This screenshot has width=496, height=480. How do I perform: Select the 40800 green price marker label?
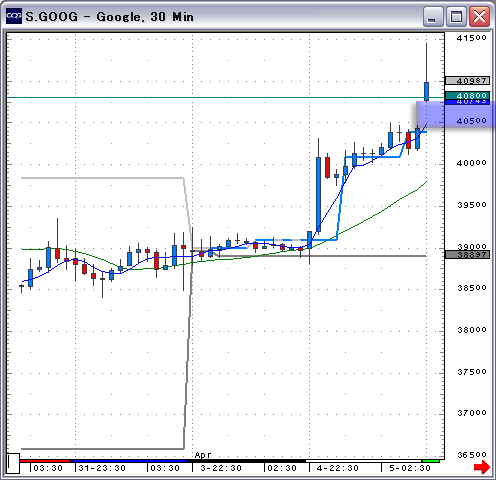[467, 95]
